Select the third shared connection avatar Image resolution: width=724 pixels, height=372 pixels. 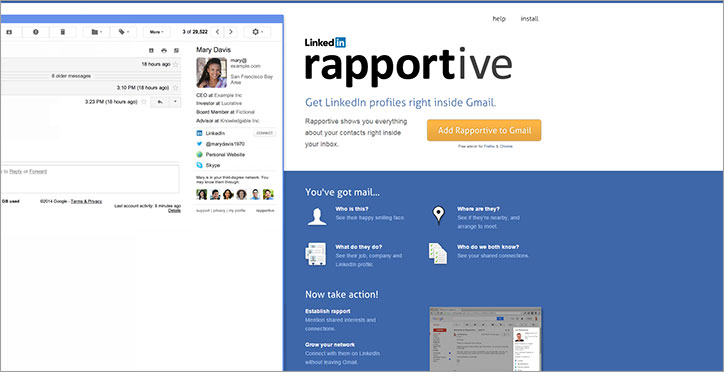coord(228,194)
